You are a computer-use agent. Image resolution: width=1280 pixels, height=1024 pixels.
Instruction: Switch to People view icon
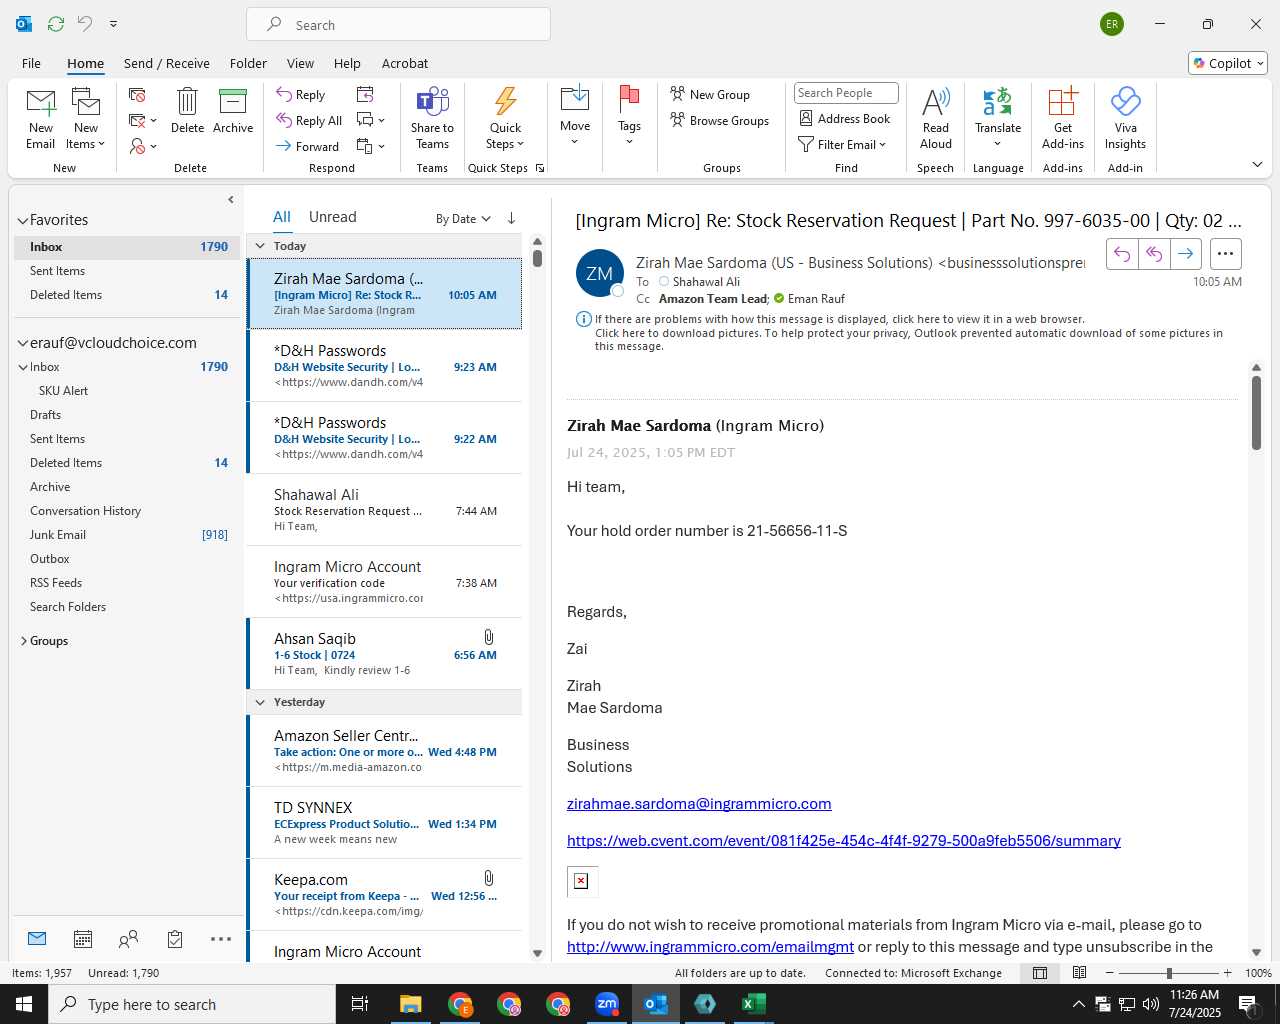click(x=128, y=939)
